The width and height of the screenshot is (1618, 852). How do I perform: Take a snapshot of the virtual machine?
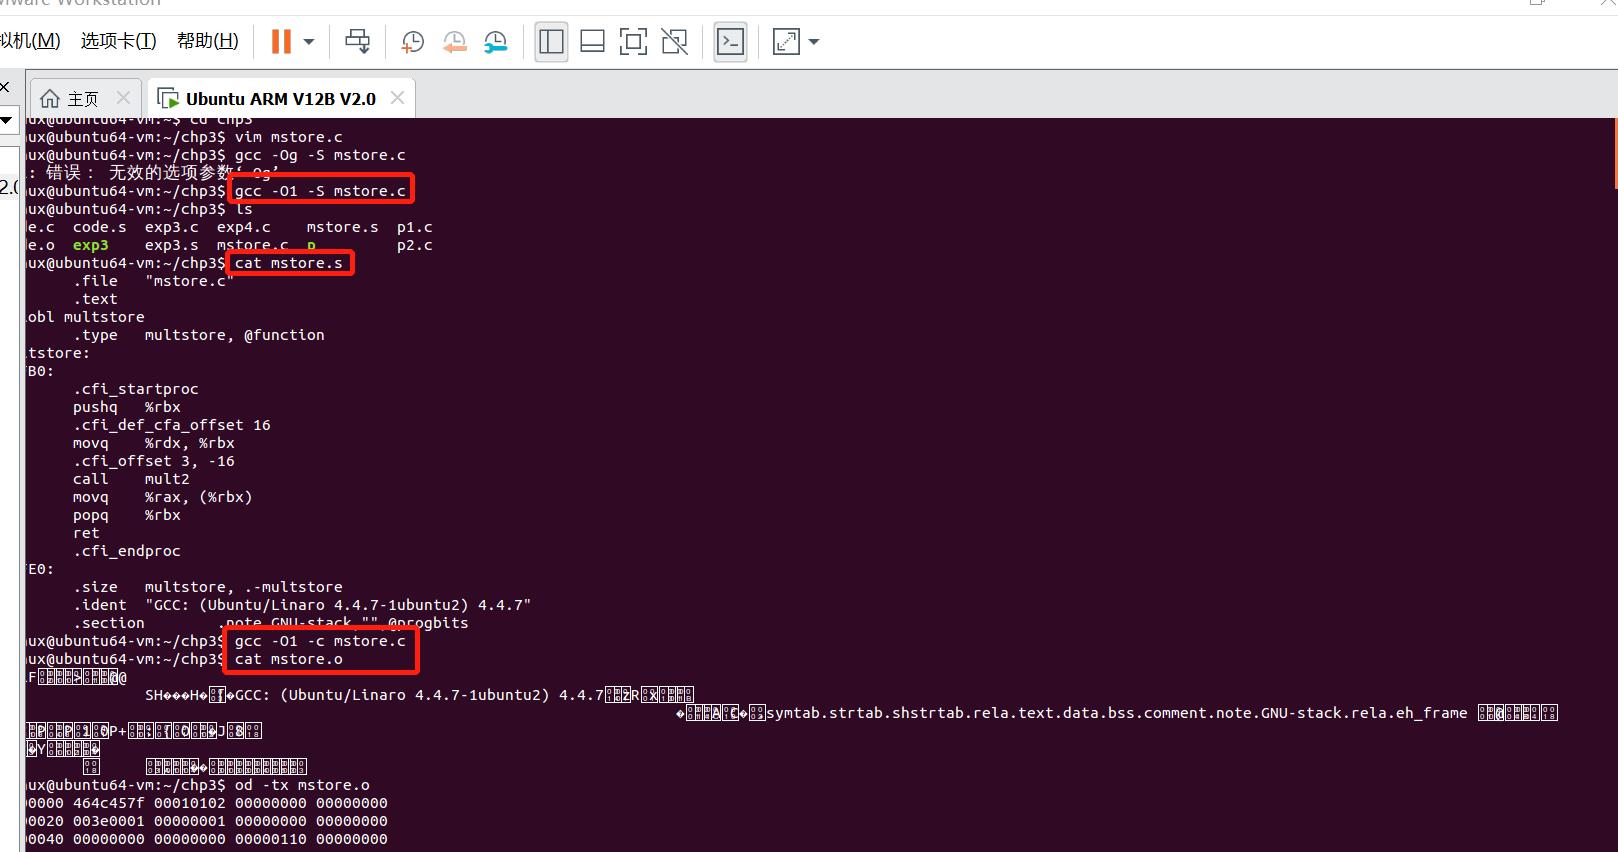click(x=412, y=41)
